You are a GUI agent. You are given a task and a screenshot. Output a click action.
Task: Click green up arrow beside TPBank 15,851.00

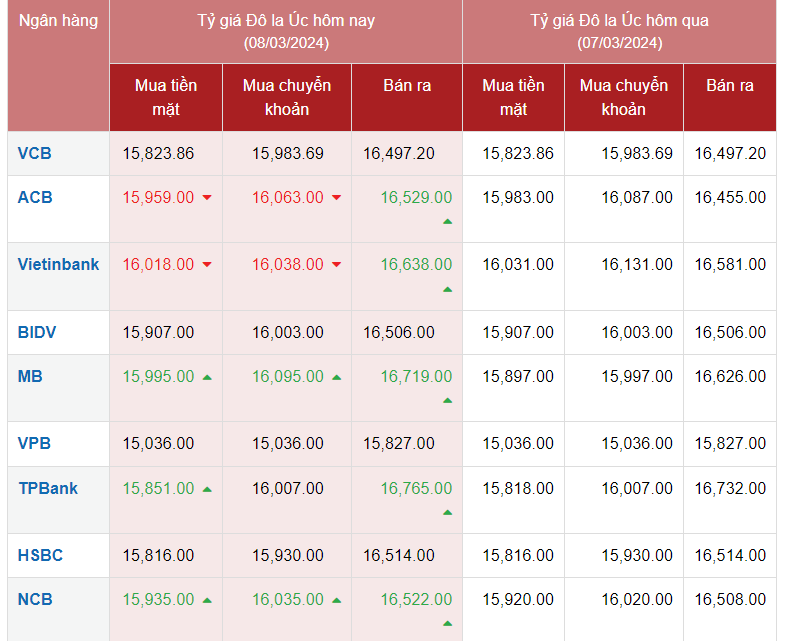(x=207, y=489)
